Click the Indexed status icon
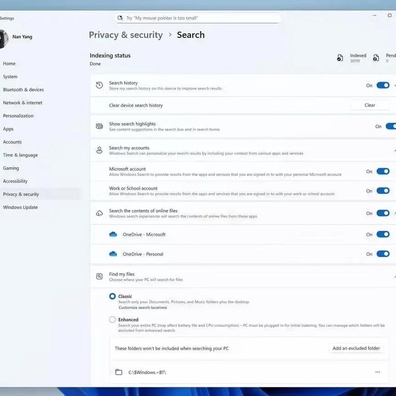The height and width of the screenshot is (396, 396). click(340, 58)
